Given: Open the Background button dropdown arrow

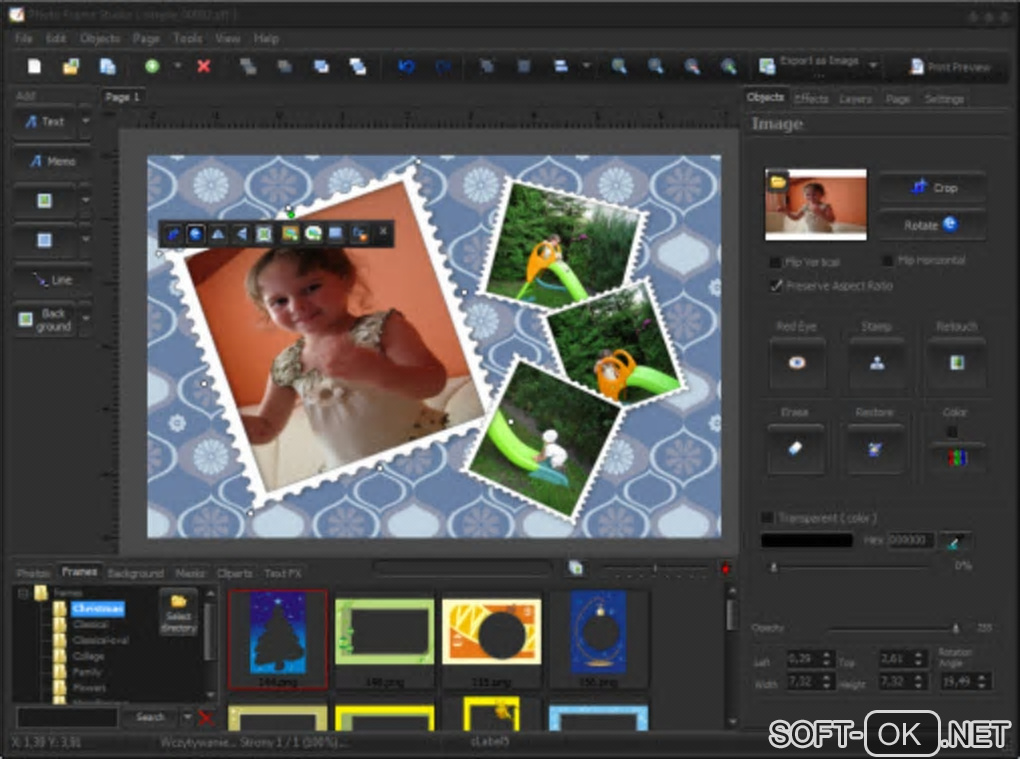Looking at the screenshot, I should pos(86,319).
